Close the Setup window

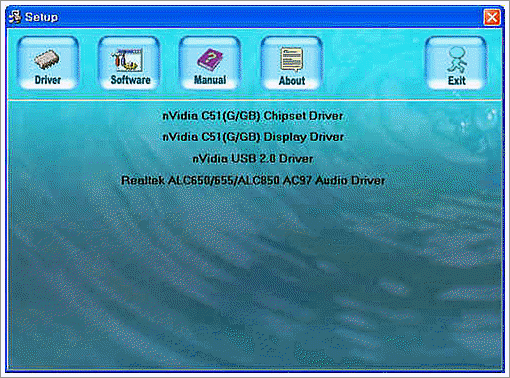[492, 17]
